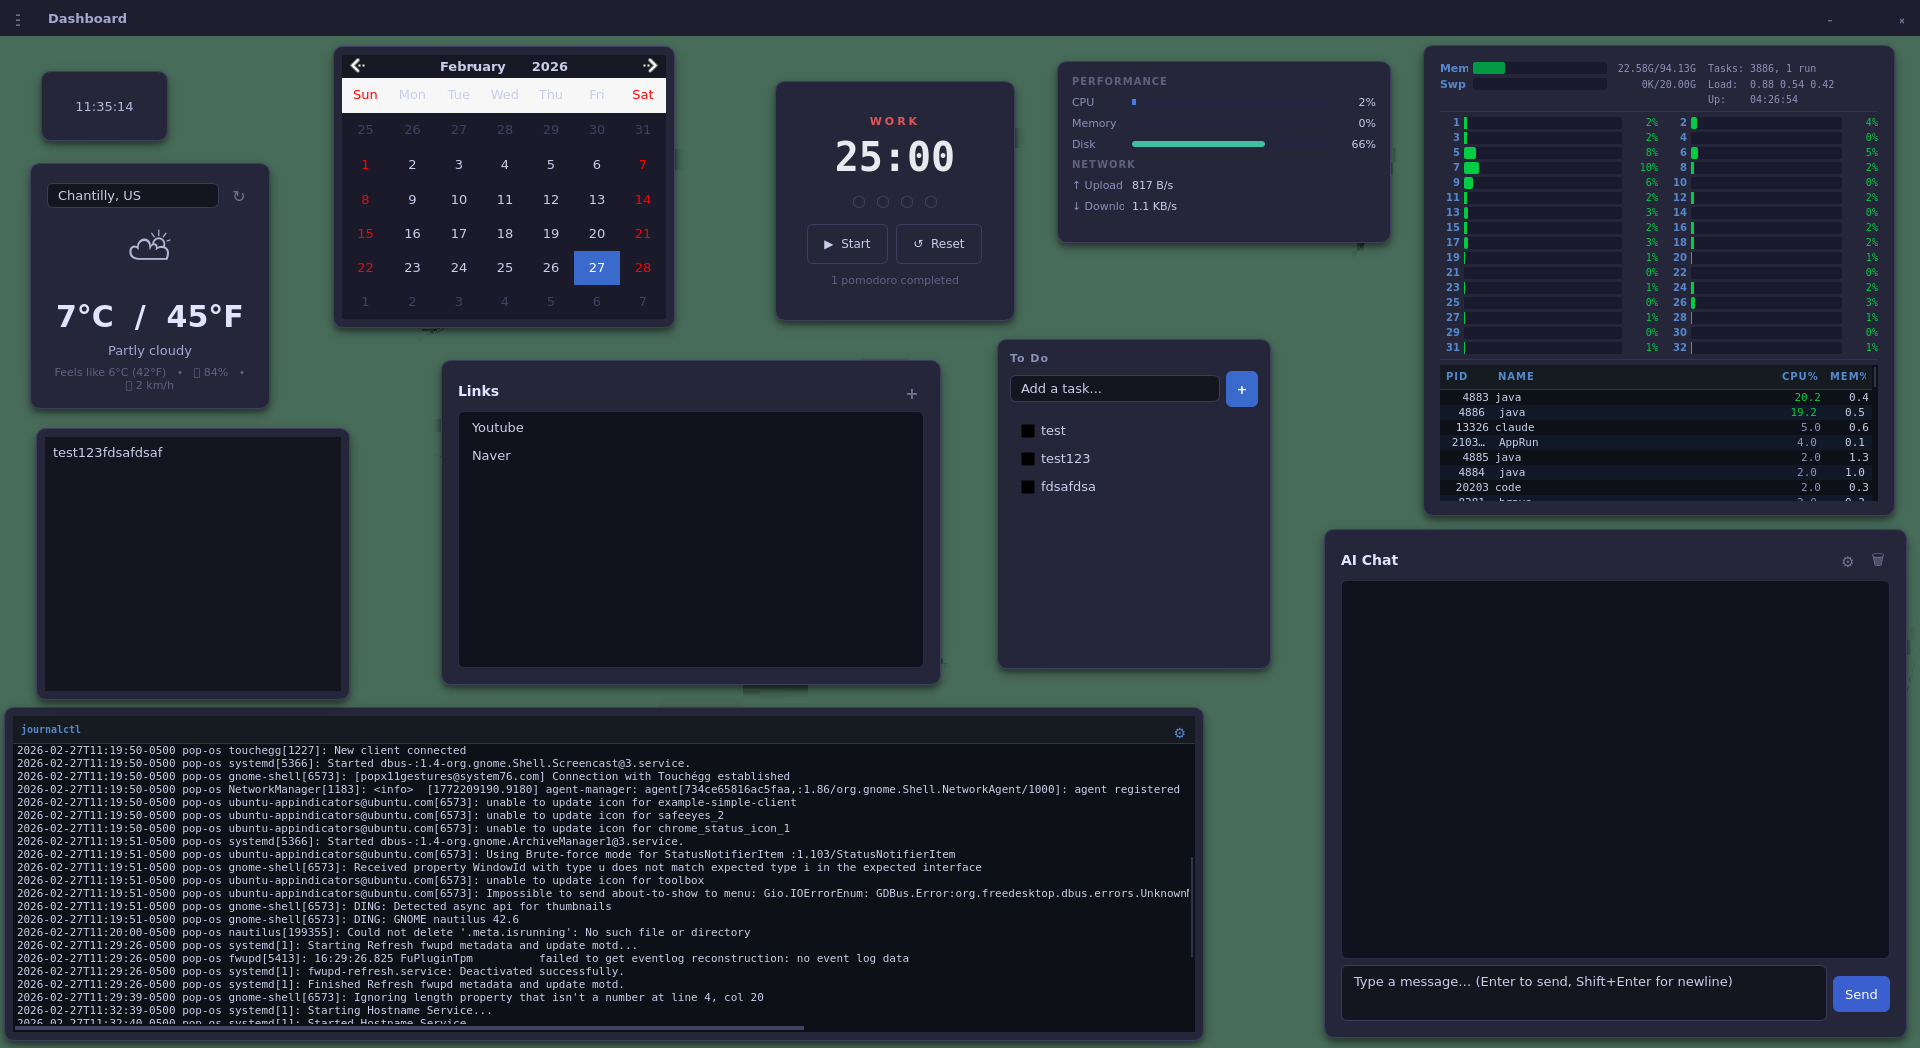The height and width of the screenshot is (1048, 1920).
Task: Open the Naver link
Action: (x=491, y=455)
